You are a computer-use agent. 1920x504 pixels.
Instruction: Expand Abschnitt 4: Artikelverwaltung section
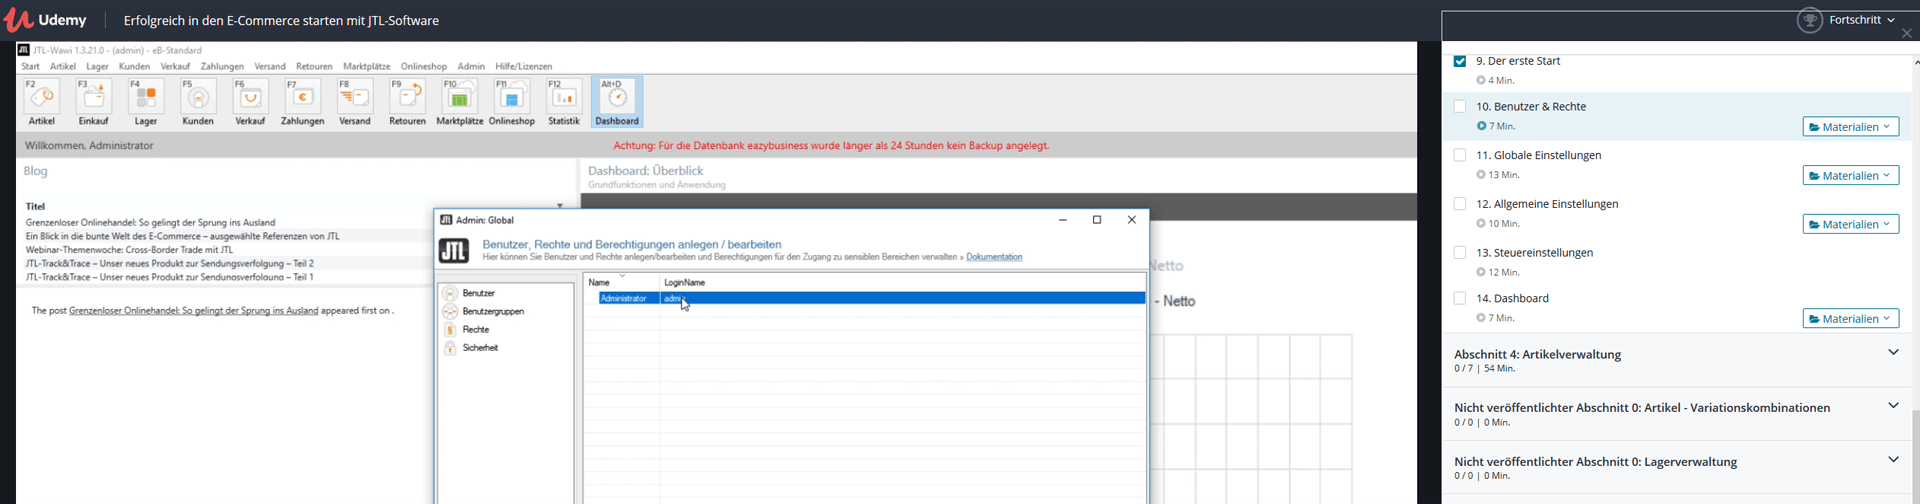1892,353
